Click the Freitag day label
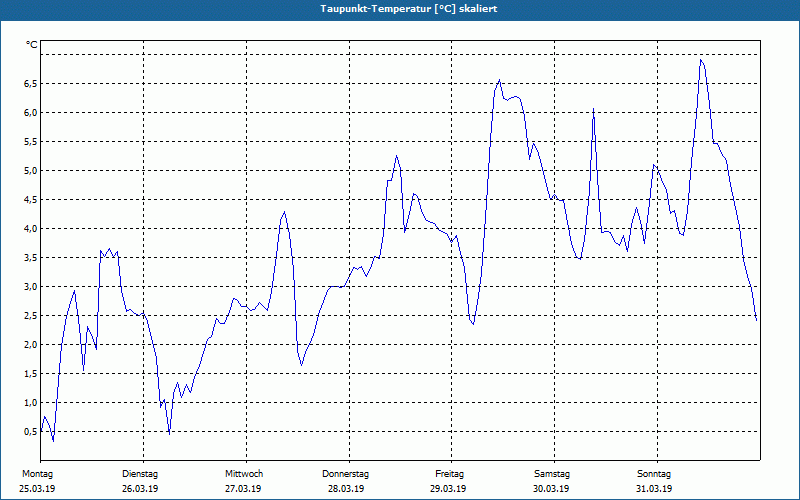Screen dimensions: 800x500 [449, 474]
